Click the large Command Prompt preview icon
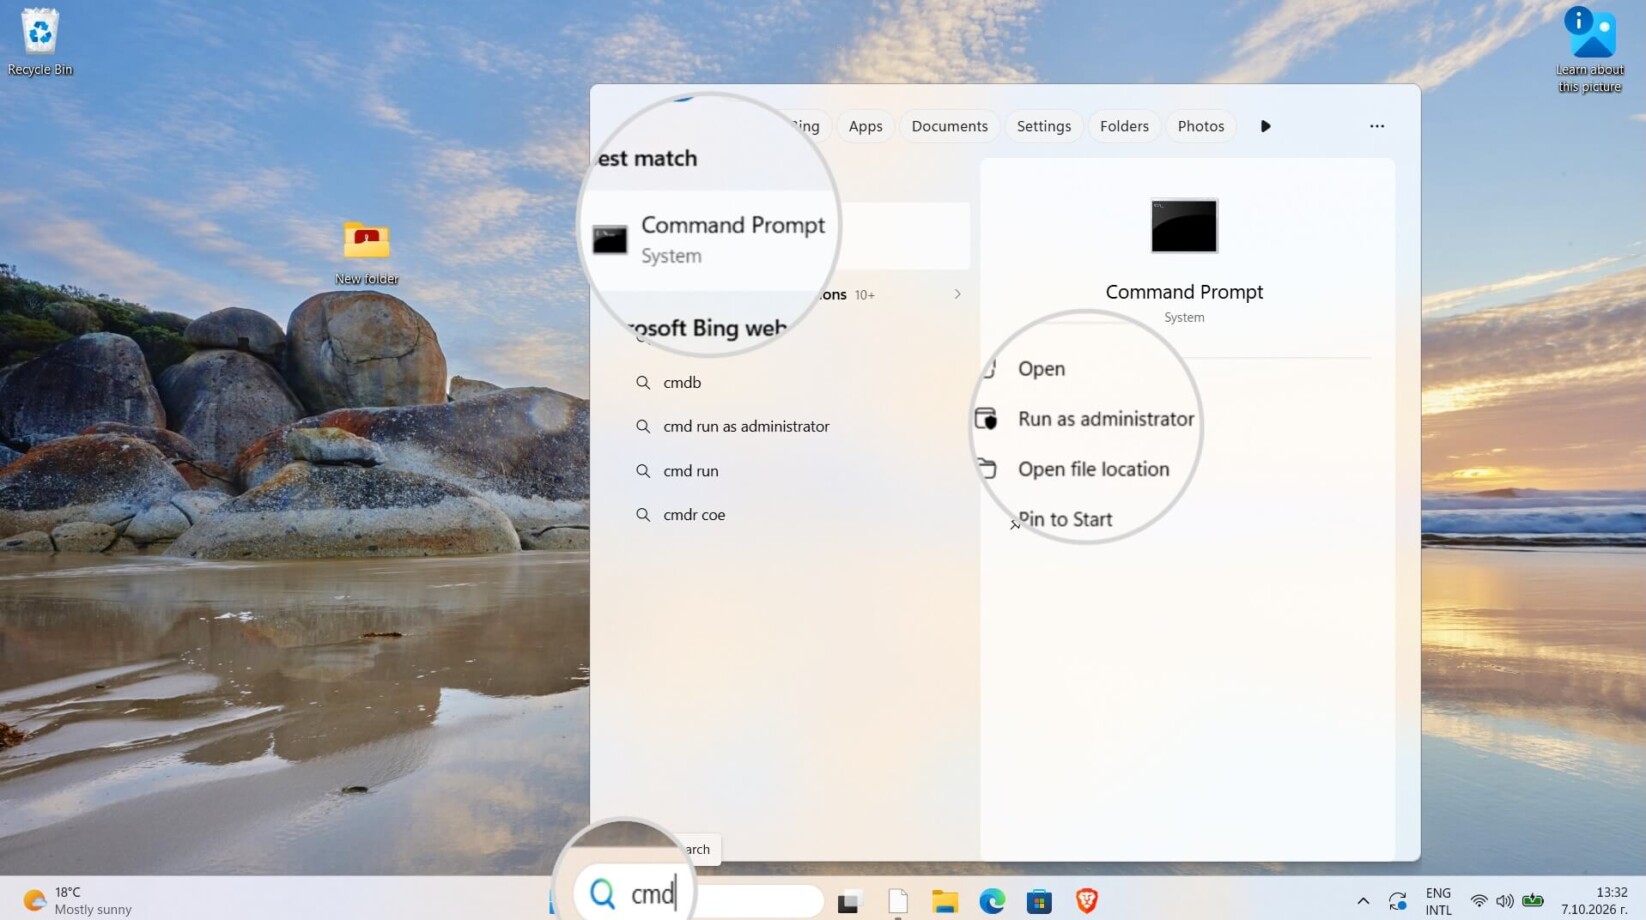 (x=1184, y=226)
